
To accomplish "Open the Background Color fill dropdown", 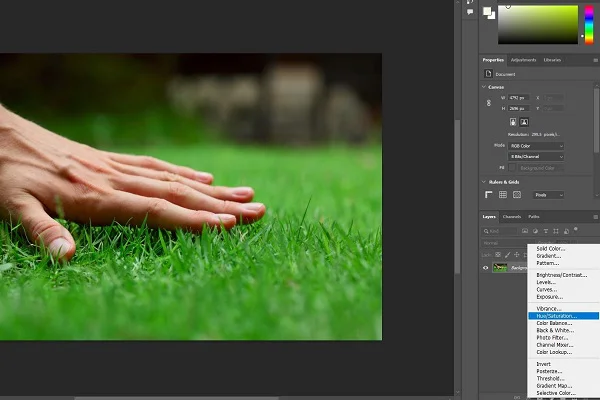I will tap(541, 168).
